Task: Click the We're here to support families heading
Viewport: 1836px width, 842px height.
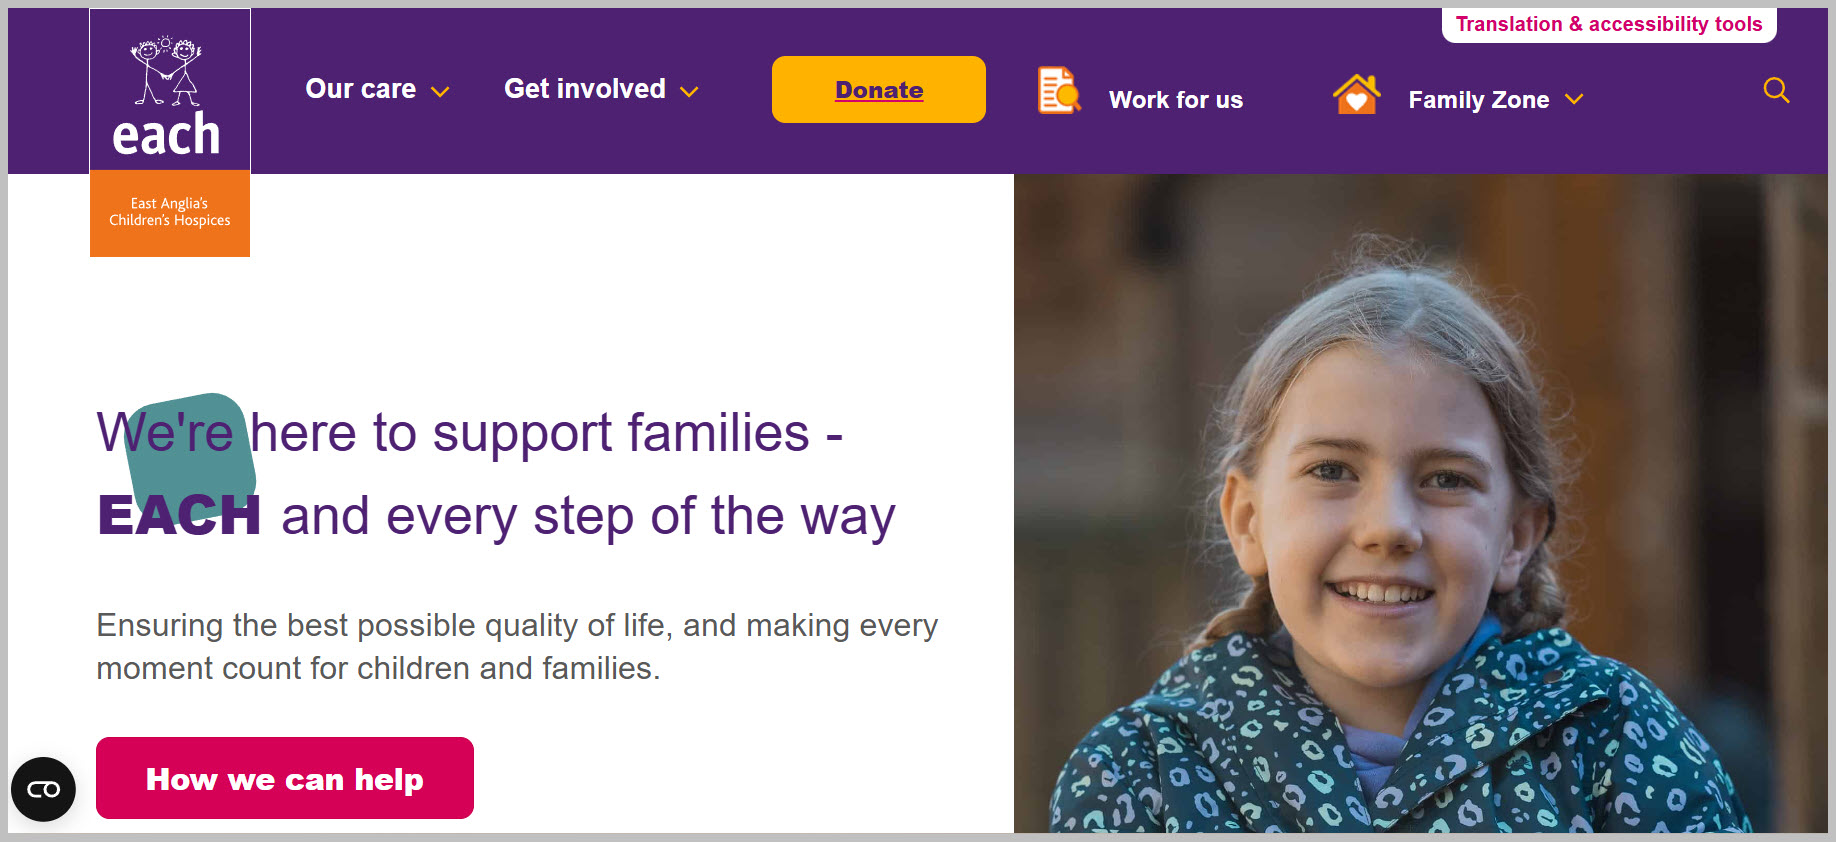Action: tap(496, 474)
